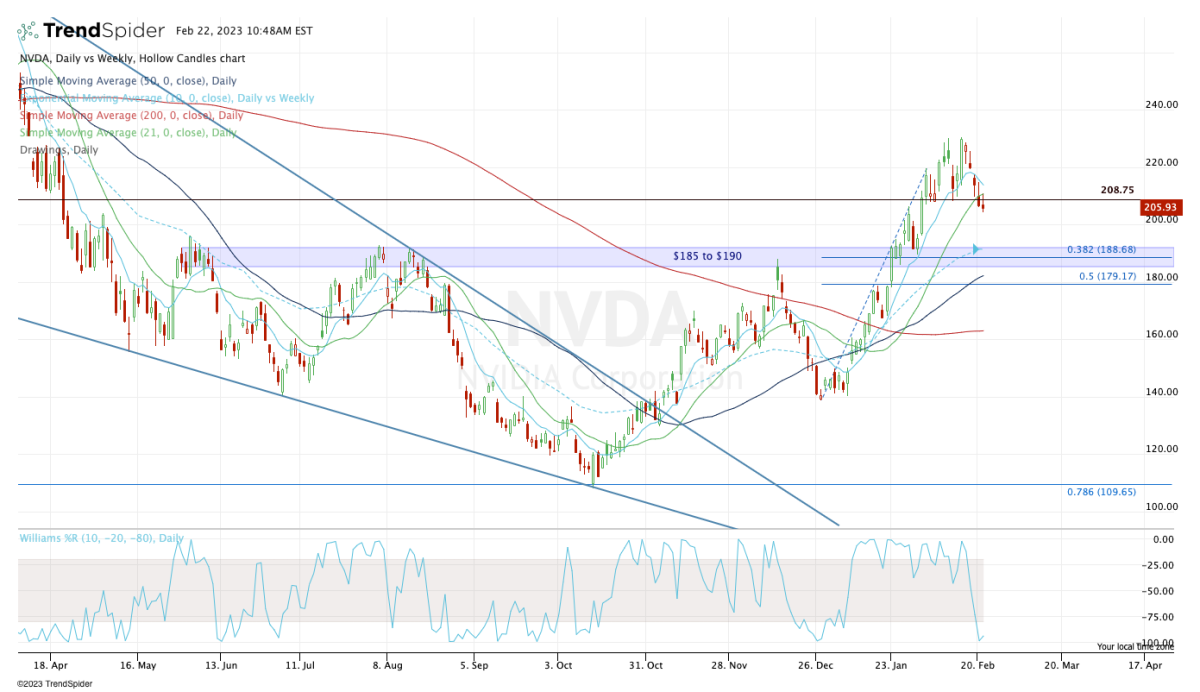Click the 18. Apr date label
The width and height of the screenshot is (1200, 692).
(x=52, y=664)
